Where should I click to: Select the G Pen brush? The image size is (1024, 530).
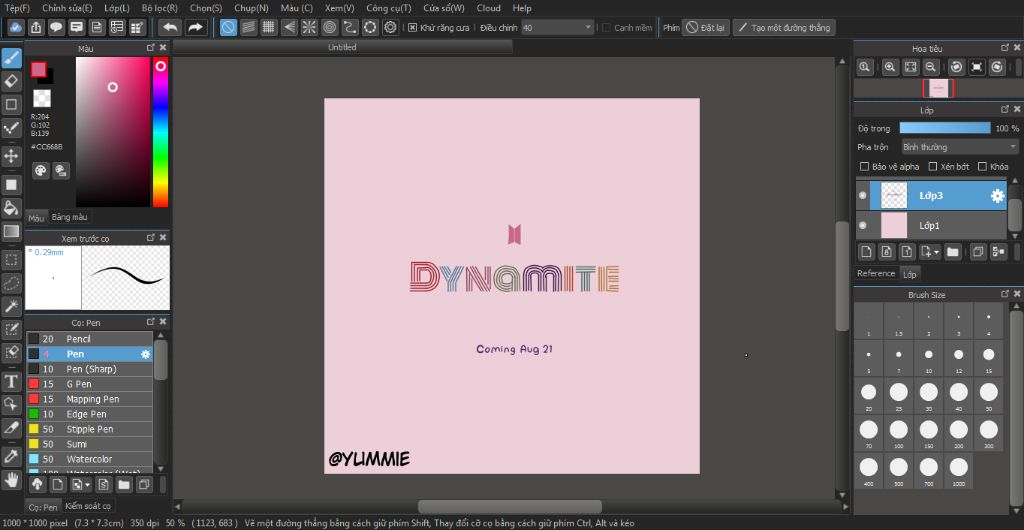[x=89, y=384]
